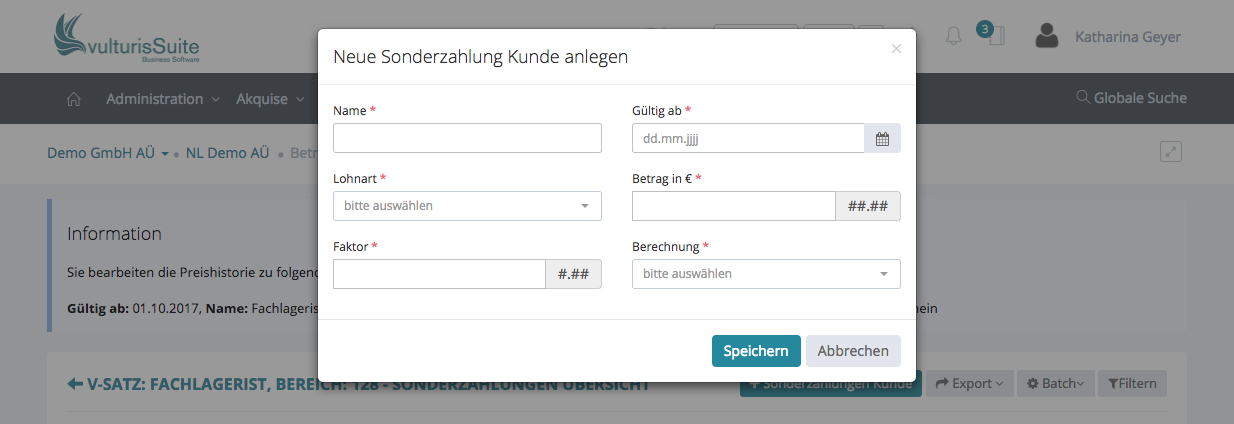Screen dimensions: 1234x424
Task: Focus the Betrag in € field
Action: coord(733,206)
